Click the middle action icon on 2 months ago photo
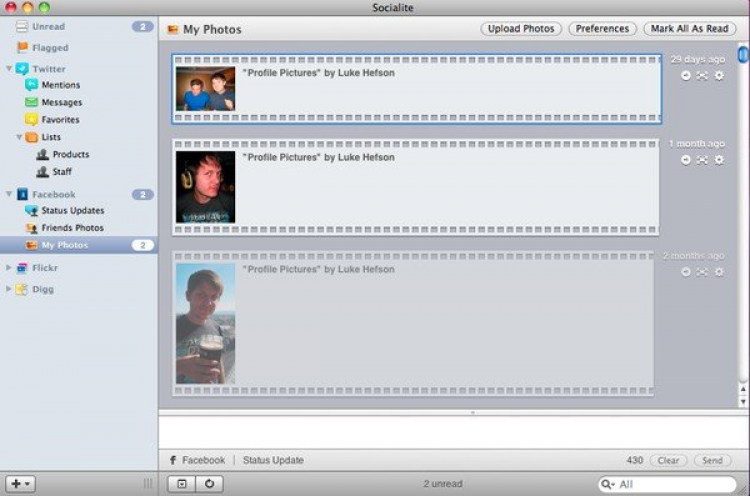 pyautogui.click(x=702, y=272)
